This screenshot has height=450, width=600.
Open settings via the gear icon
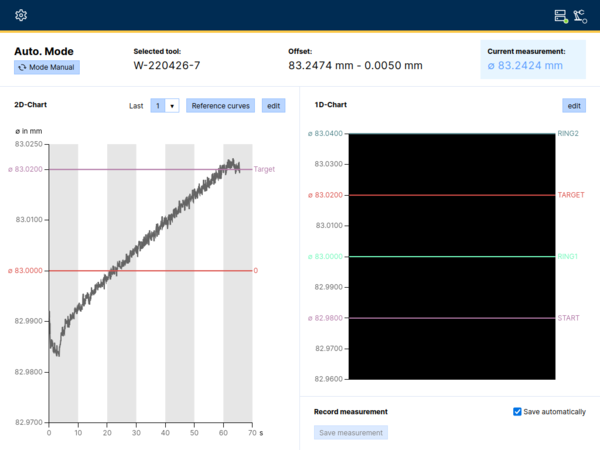pyautogui.click(x=21, y=15)
